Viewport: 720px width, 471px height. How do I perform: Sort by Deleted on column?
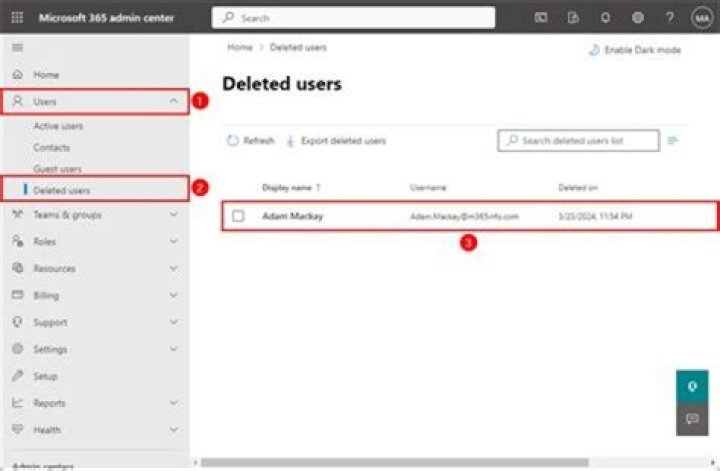click(x=578, y=187)
